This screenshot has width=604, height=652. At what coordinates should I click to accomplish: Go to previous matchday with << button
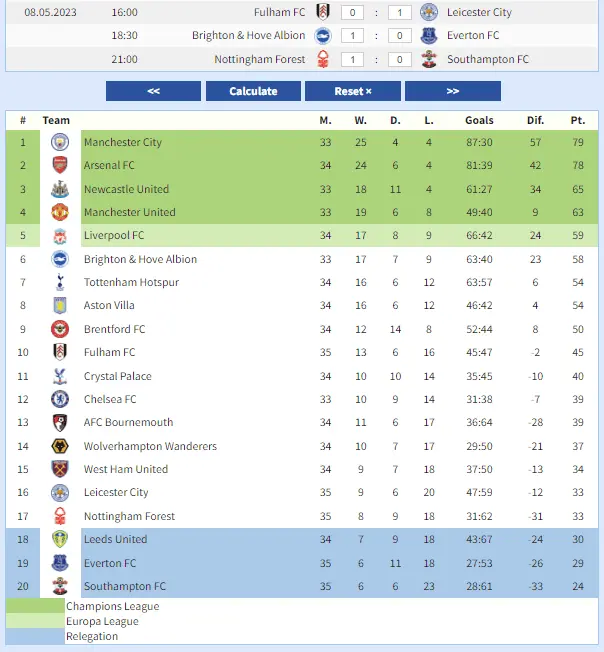pyautogui.click(x=153, y=91)
